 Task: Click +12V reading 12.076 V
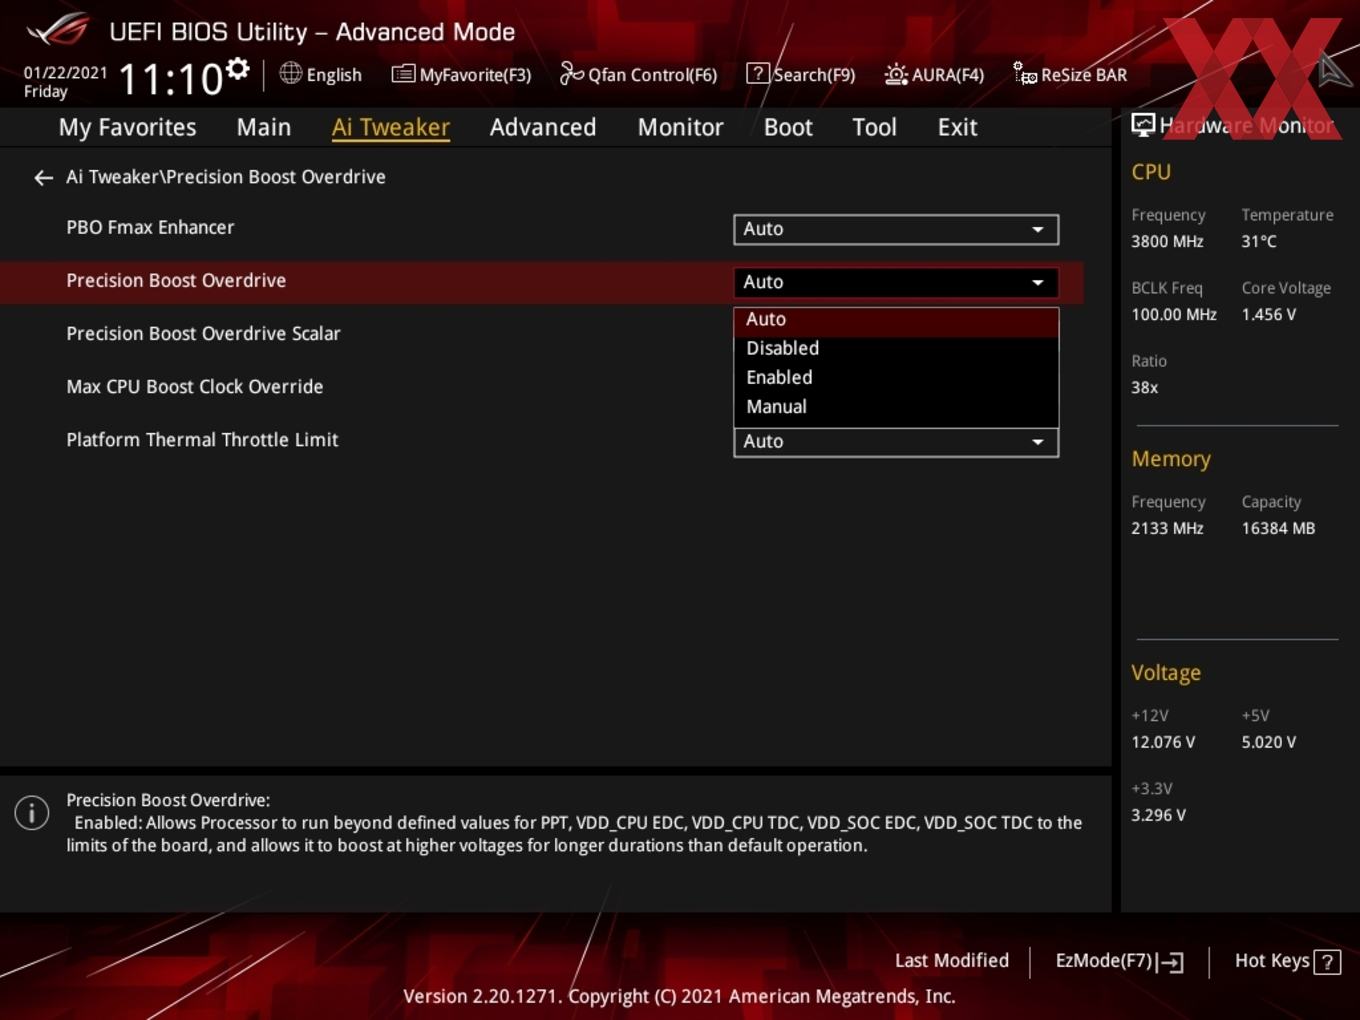1163,742
